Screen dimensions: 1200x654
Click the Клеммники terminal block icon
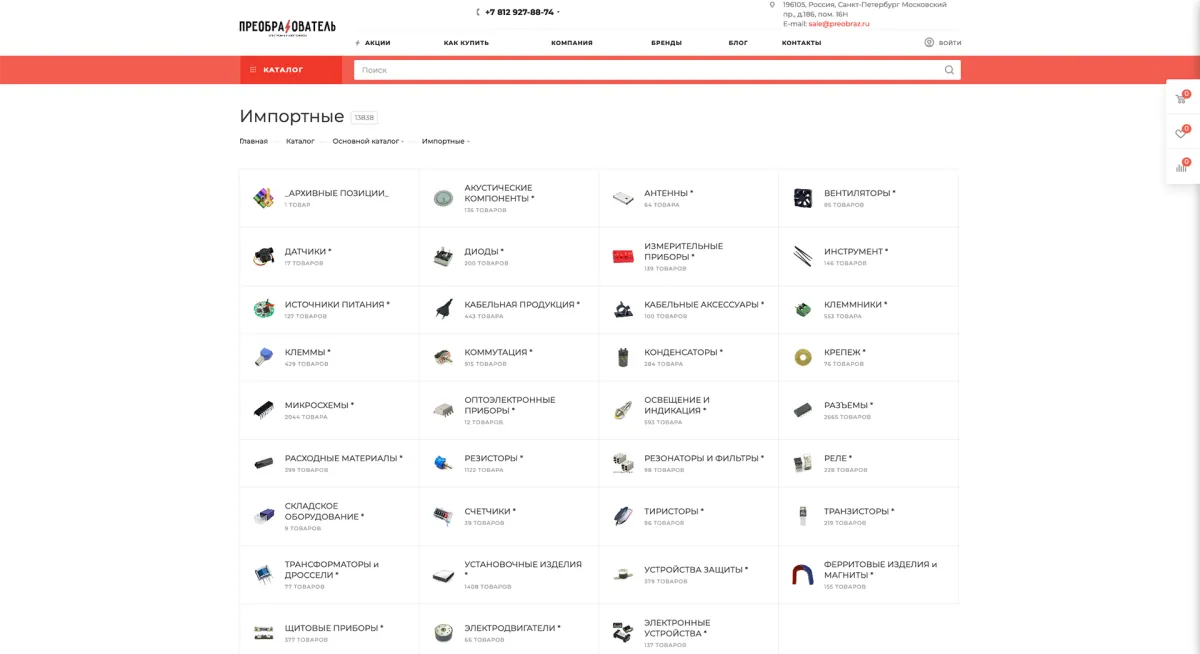coord(803,310)
